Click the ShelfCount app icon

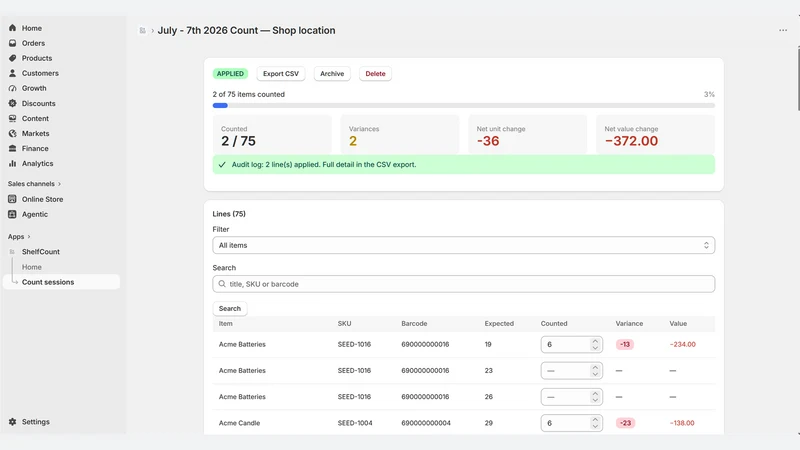[x=12, y=252]
